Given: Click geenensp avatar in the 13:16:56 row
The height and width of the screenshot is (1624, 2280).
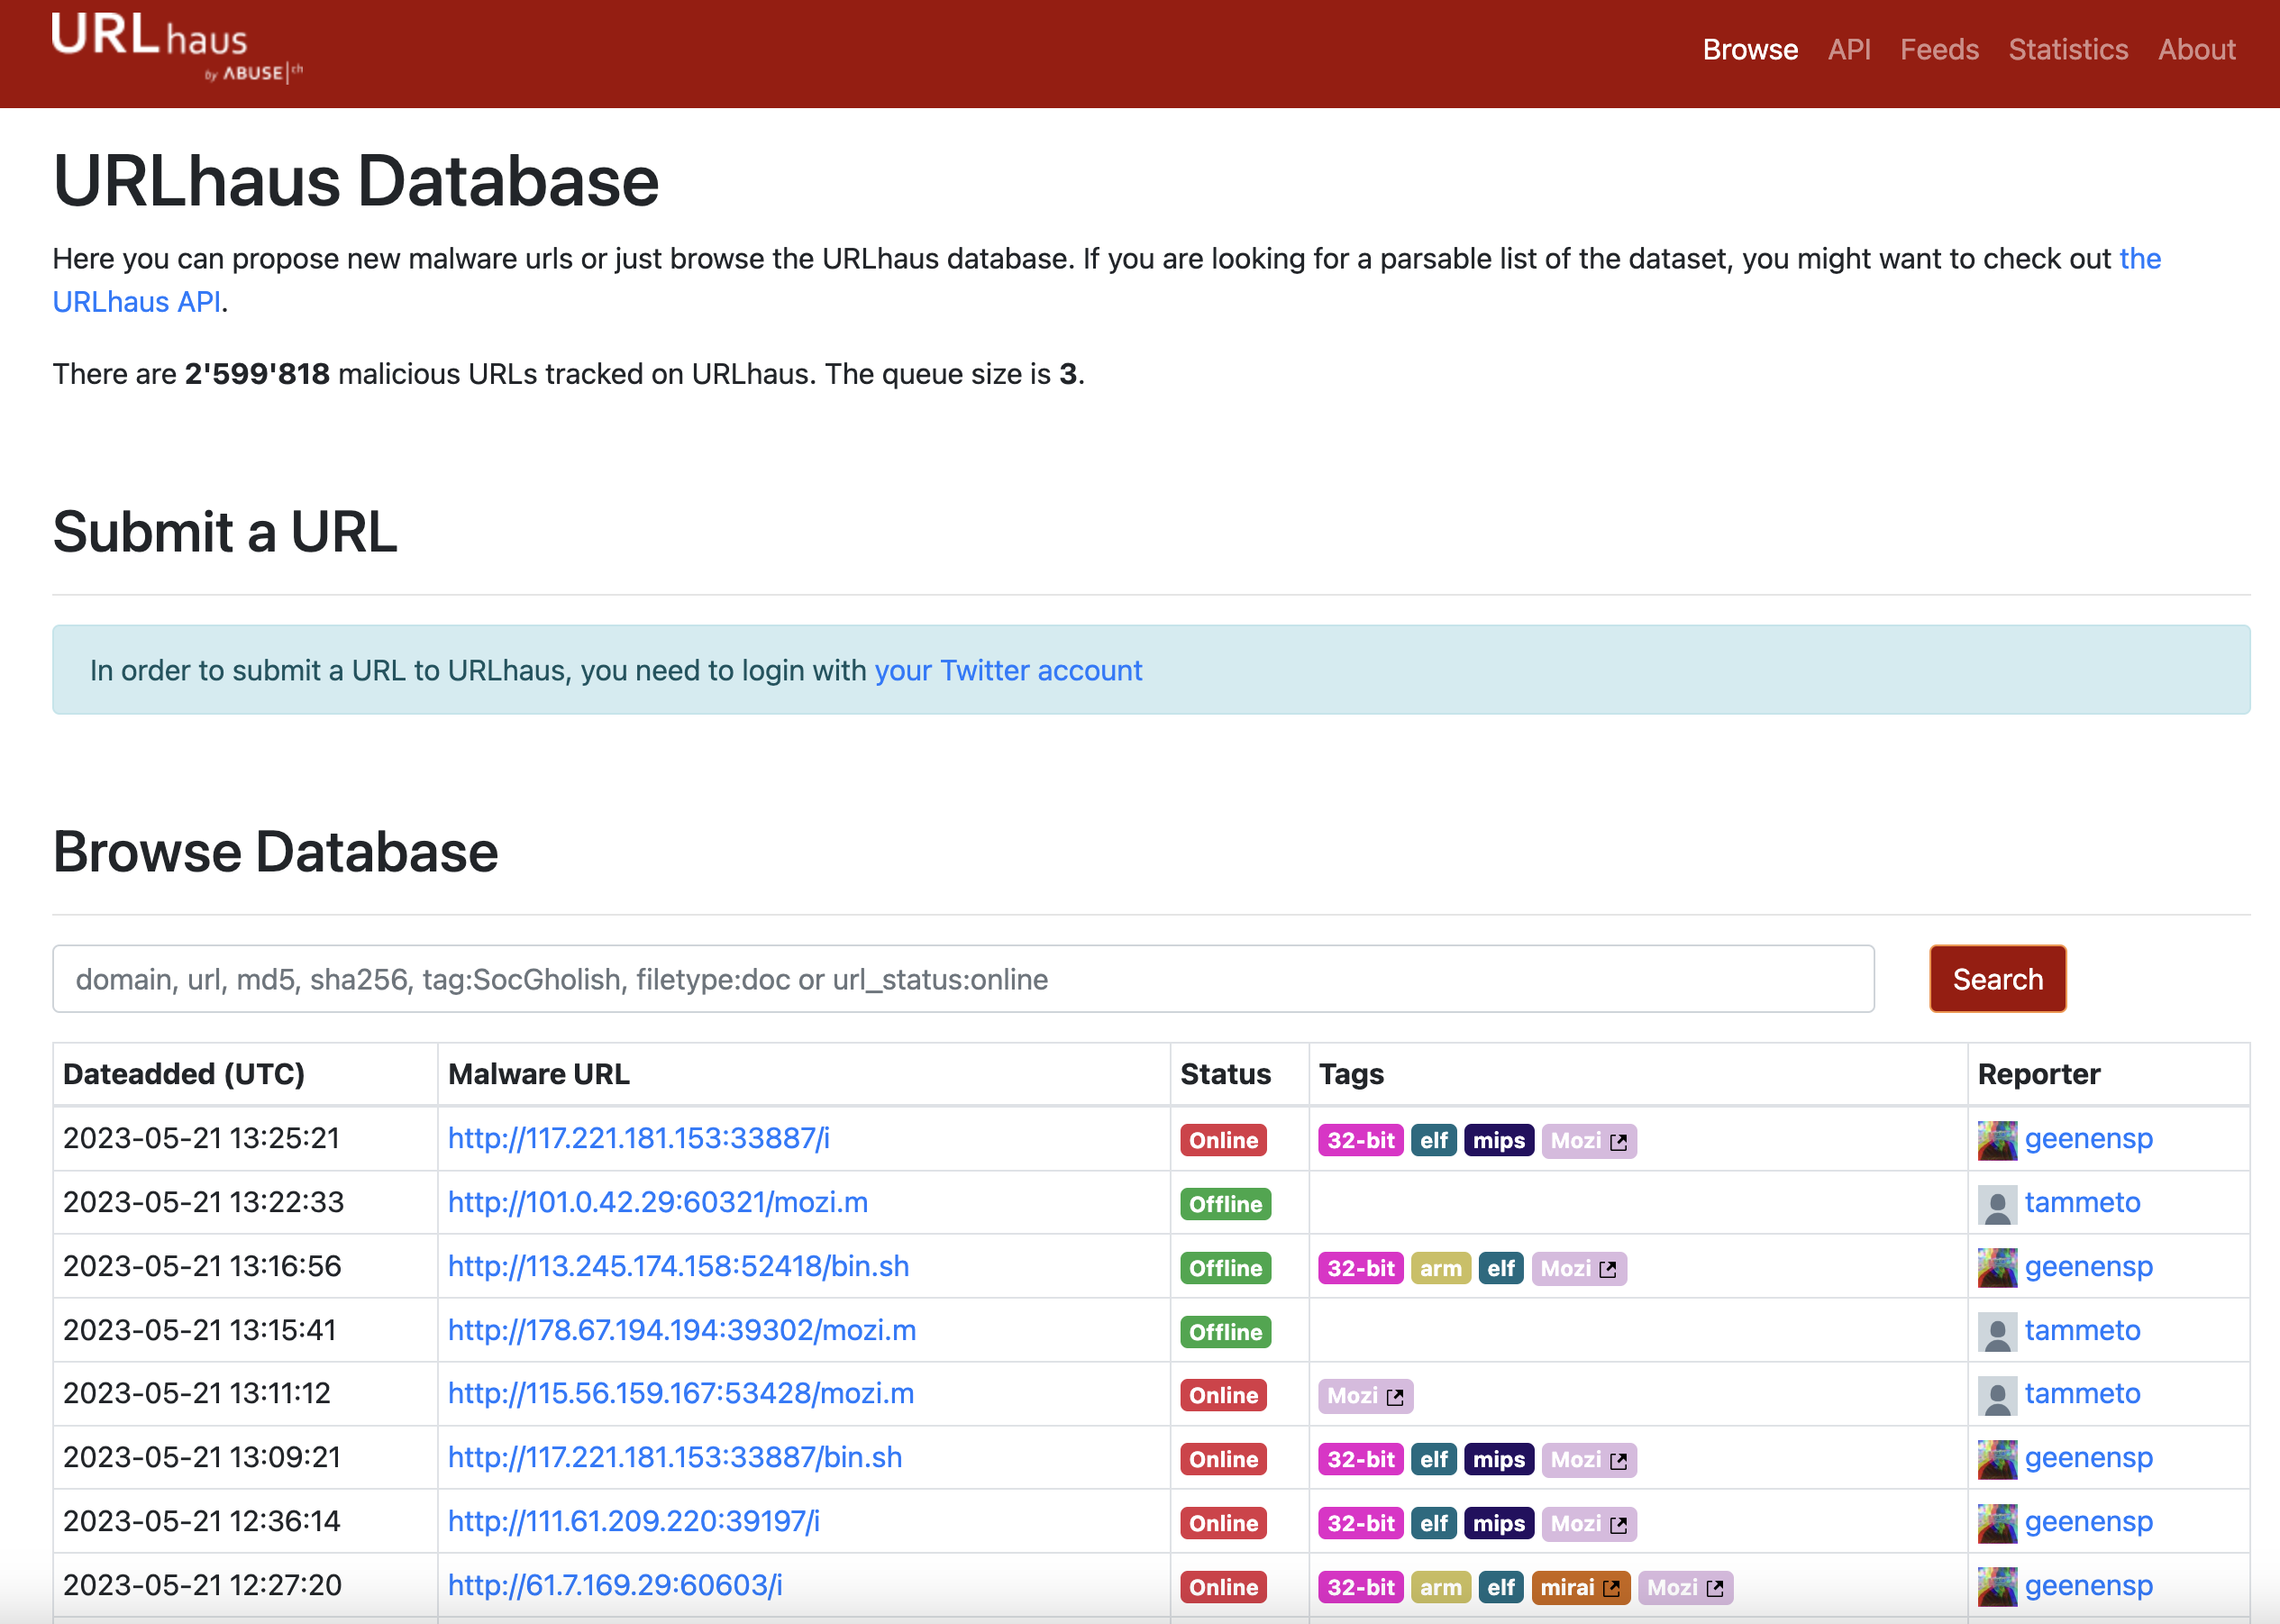Looking at the screenshot, I should pos(1997,1268).
